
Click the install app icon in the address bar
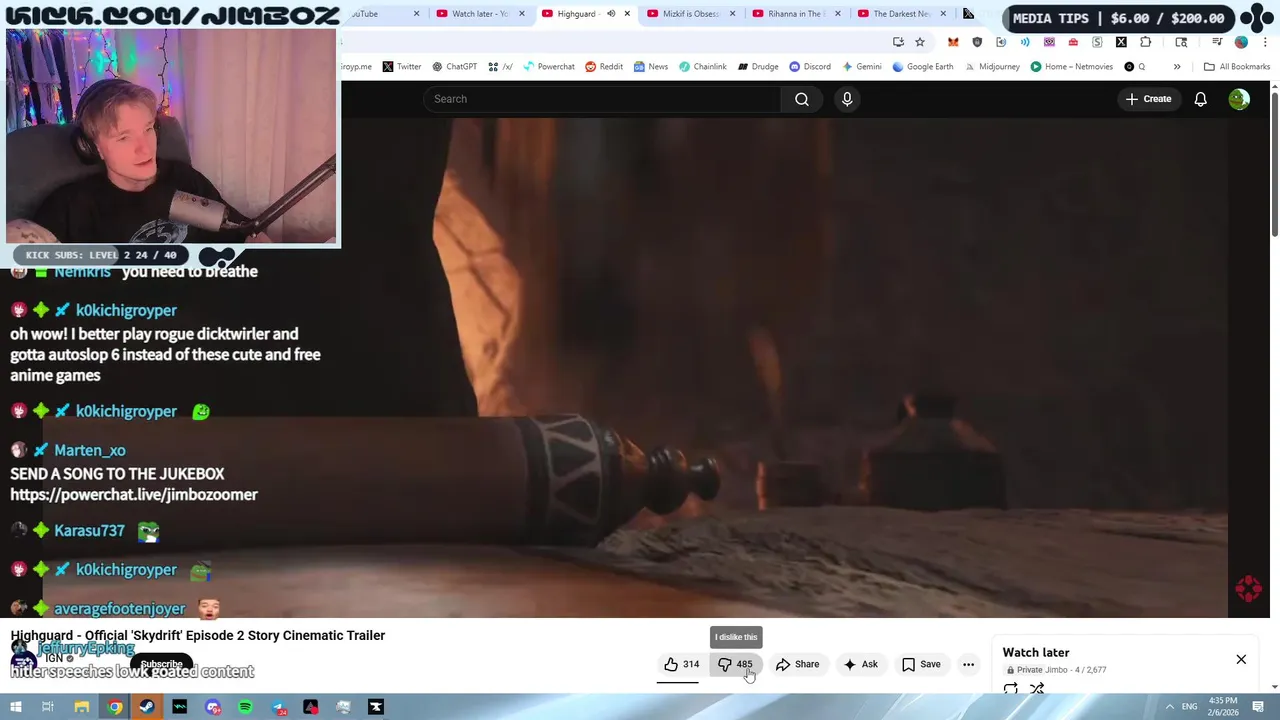point(898,42)
